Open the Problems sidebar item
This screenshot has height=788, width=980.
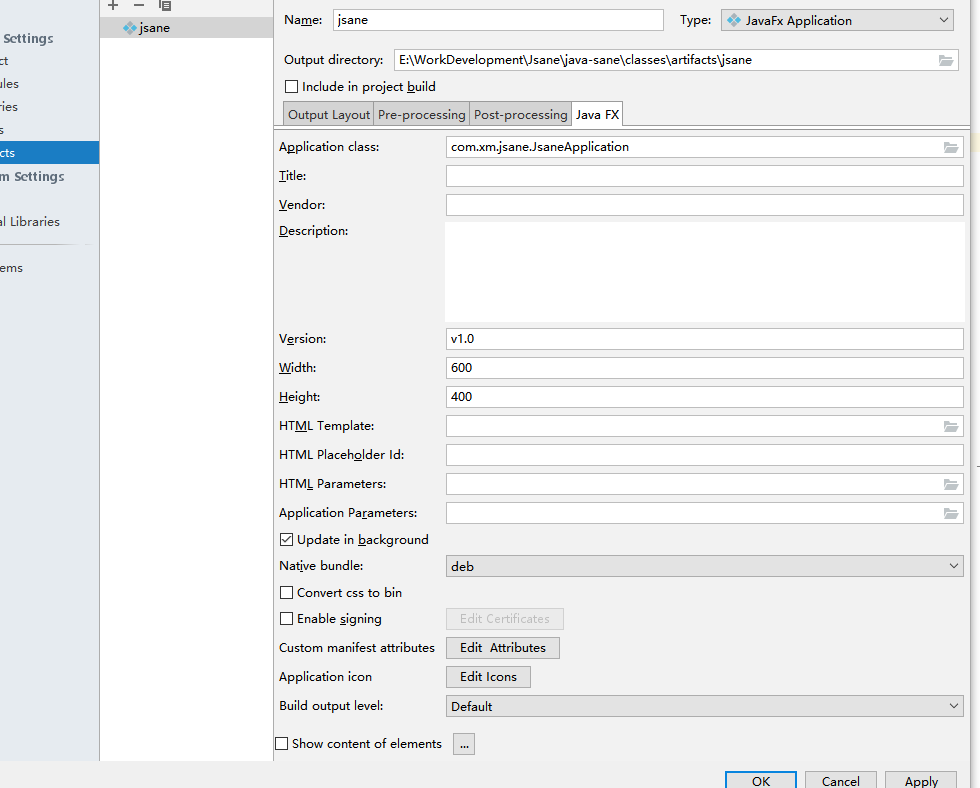(11, 268)
